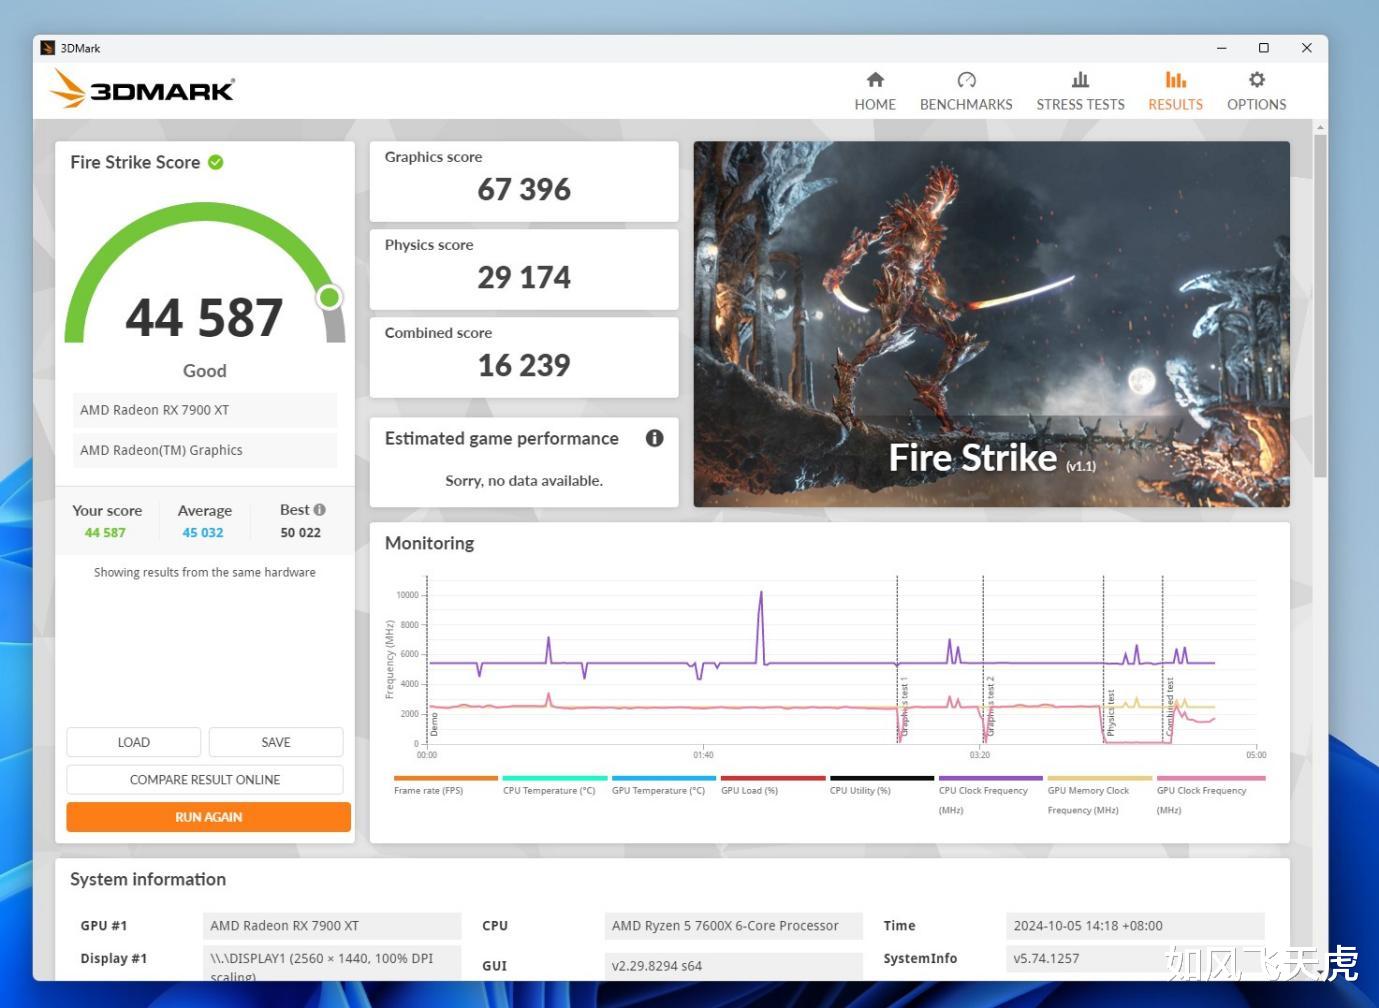
Task: Click the Display #1 value in System information
Action: tap(332, 962)
